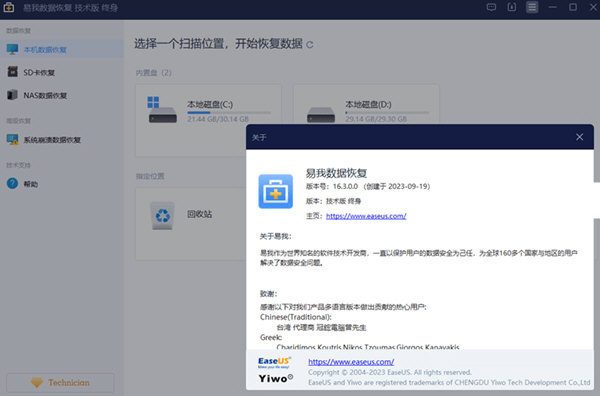Select 本地磁盘(C:) drive card
Viewport: 600px width, 396px height.
[209, 121]
